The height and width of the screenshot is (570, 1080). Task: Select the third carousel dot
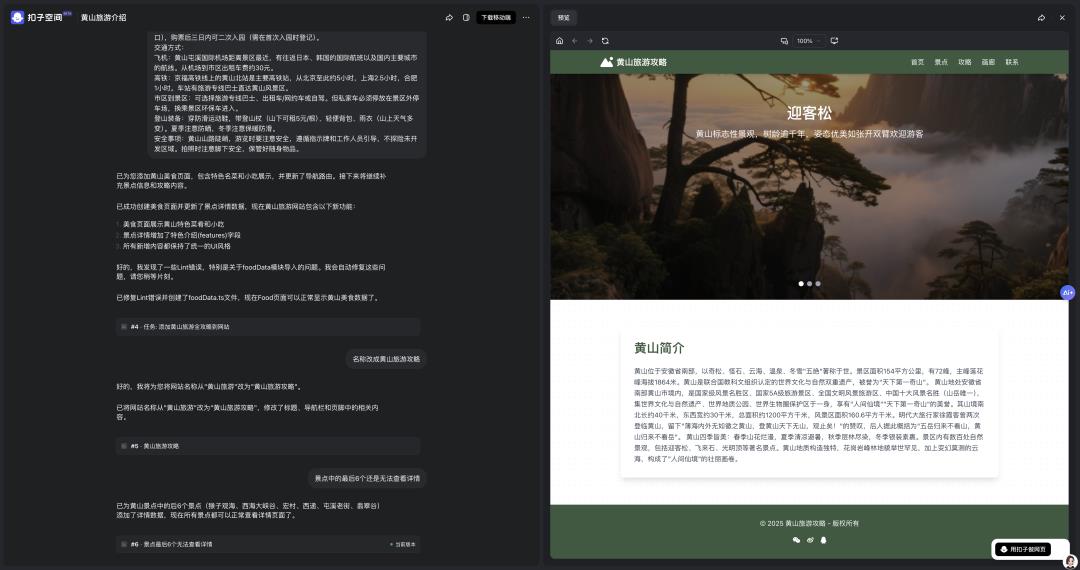(x=818, y=284)
